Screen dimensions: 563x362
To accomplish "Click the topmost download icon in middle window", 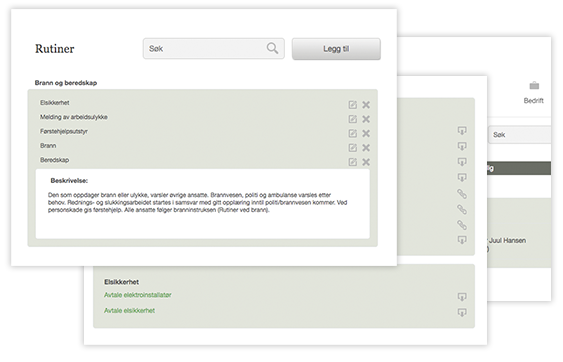I will point(462,131).
